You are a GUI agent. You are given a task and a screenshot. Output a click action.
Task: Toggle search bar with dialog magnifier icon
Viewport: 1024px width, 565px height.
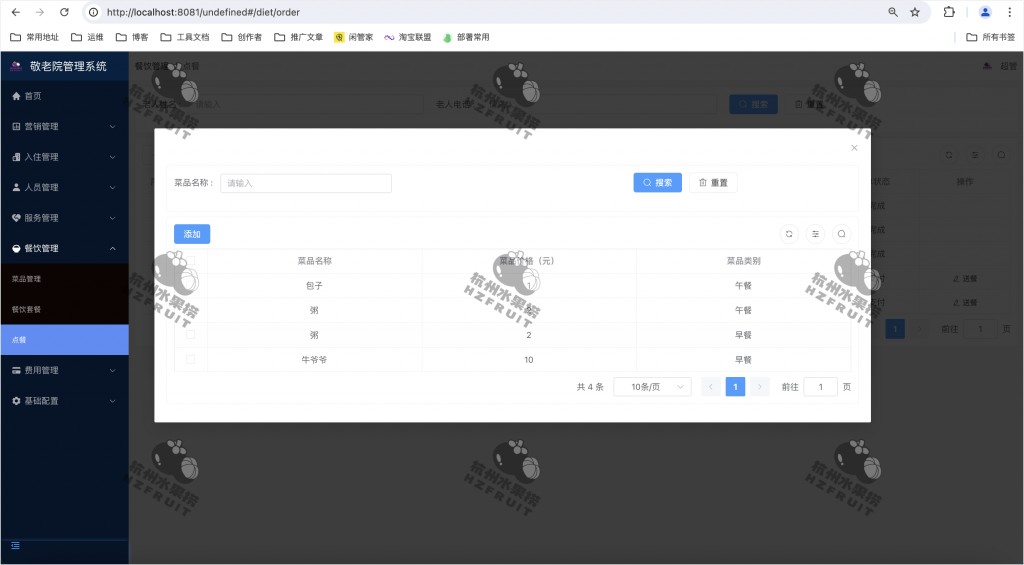(x=841, y=234)
